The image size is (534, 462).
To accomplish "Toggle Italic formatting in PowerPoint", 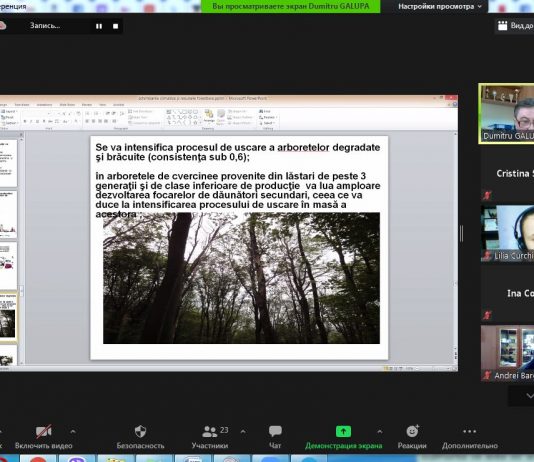I will (31, 121).
